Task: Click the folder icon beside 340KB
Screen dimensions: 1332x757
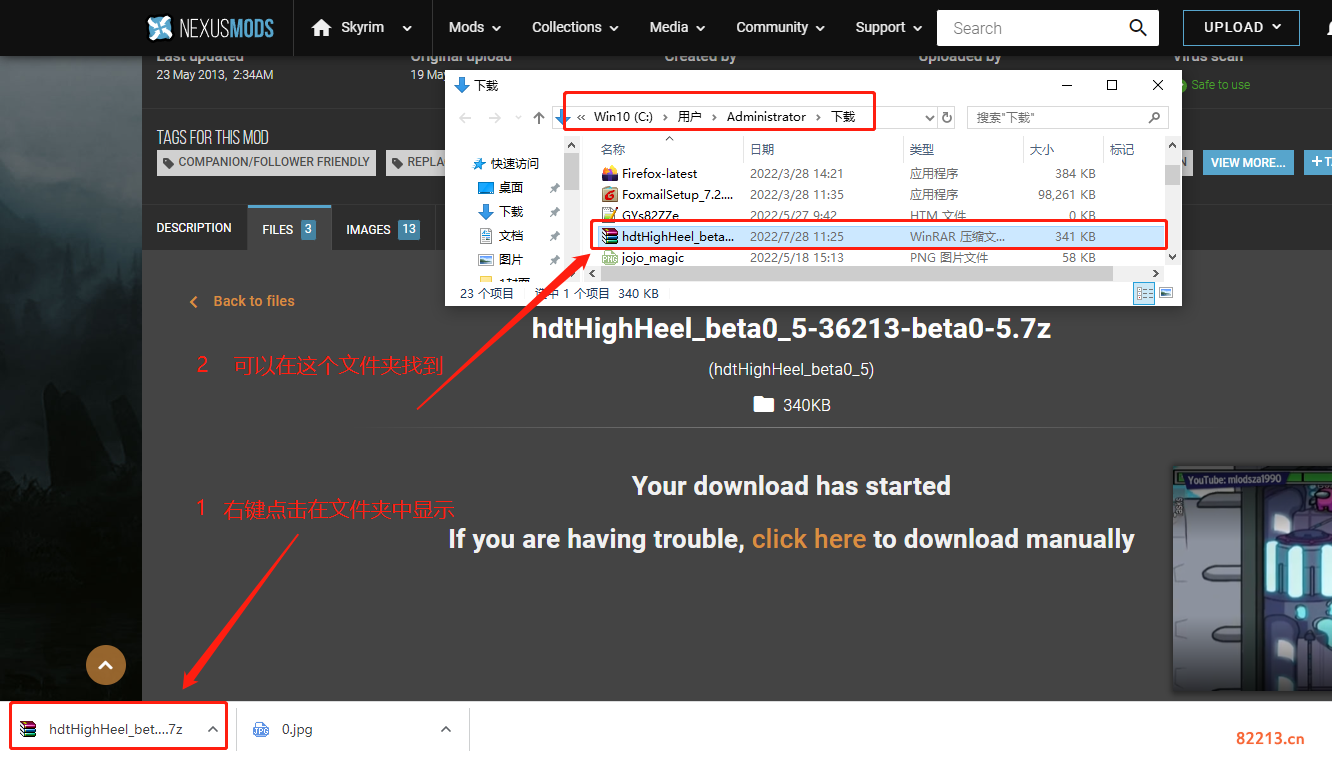Action: click(764, 404)
